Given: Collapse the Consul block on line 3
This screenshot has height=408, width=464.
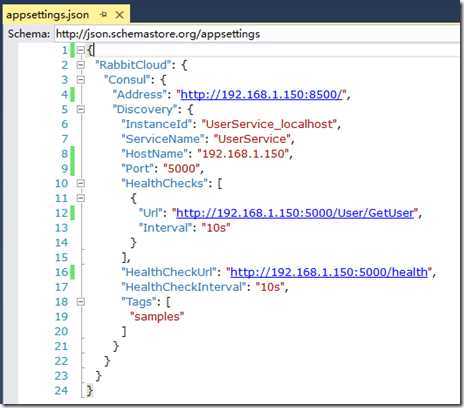Looking at the screenshot, I should click(x=81, y=80).
